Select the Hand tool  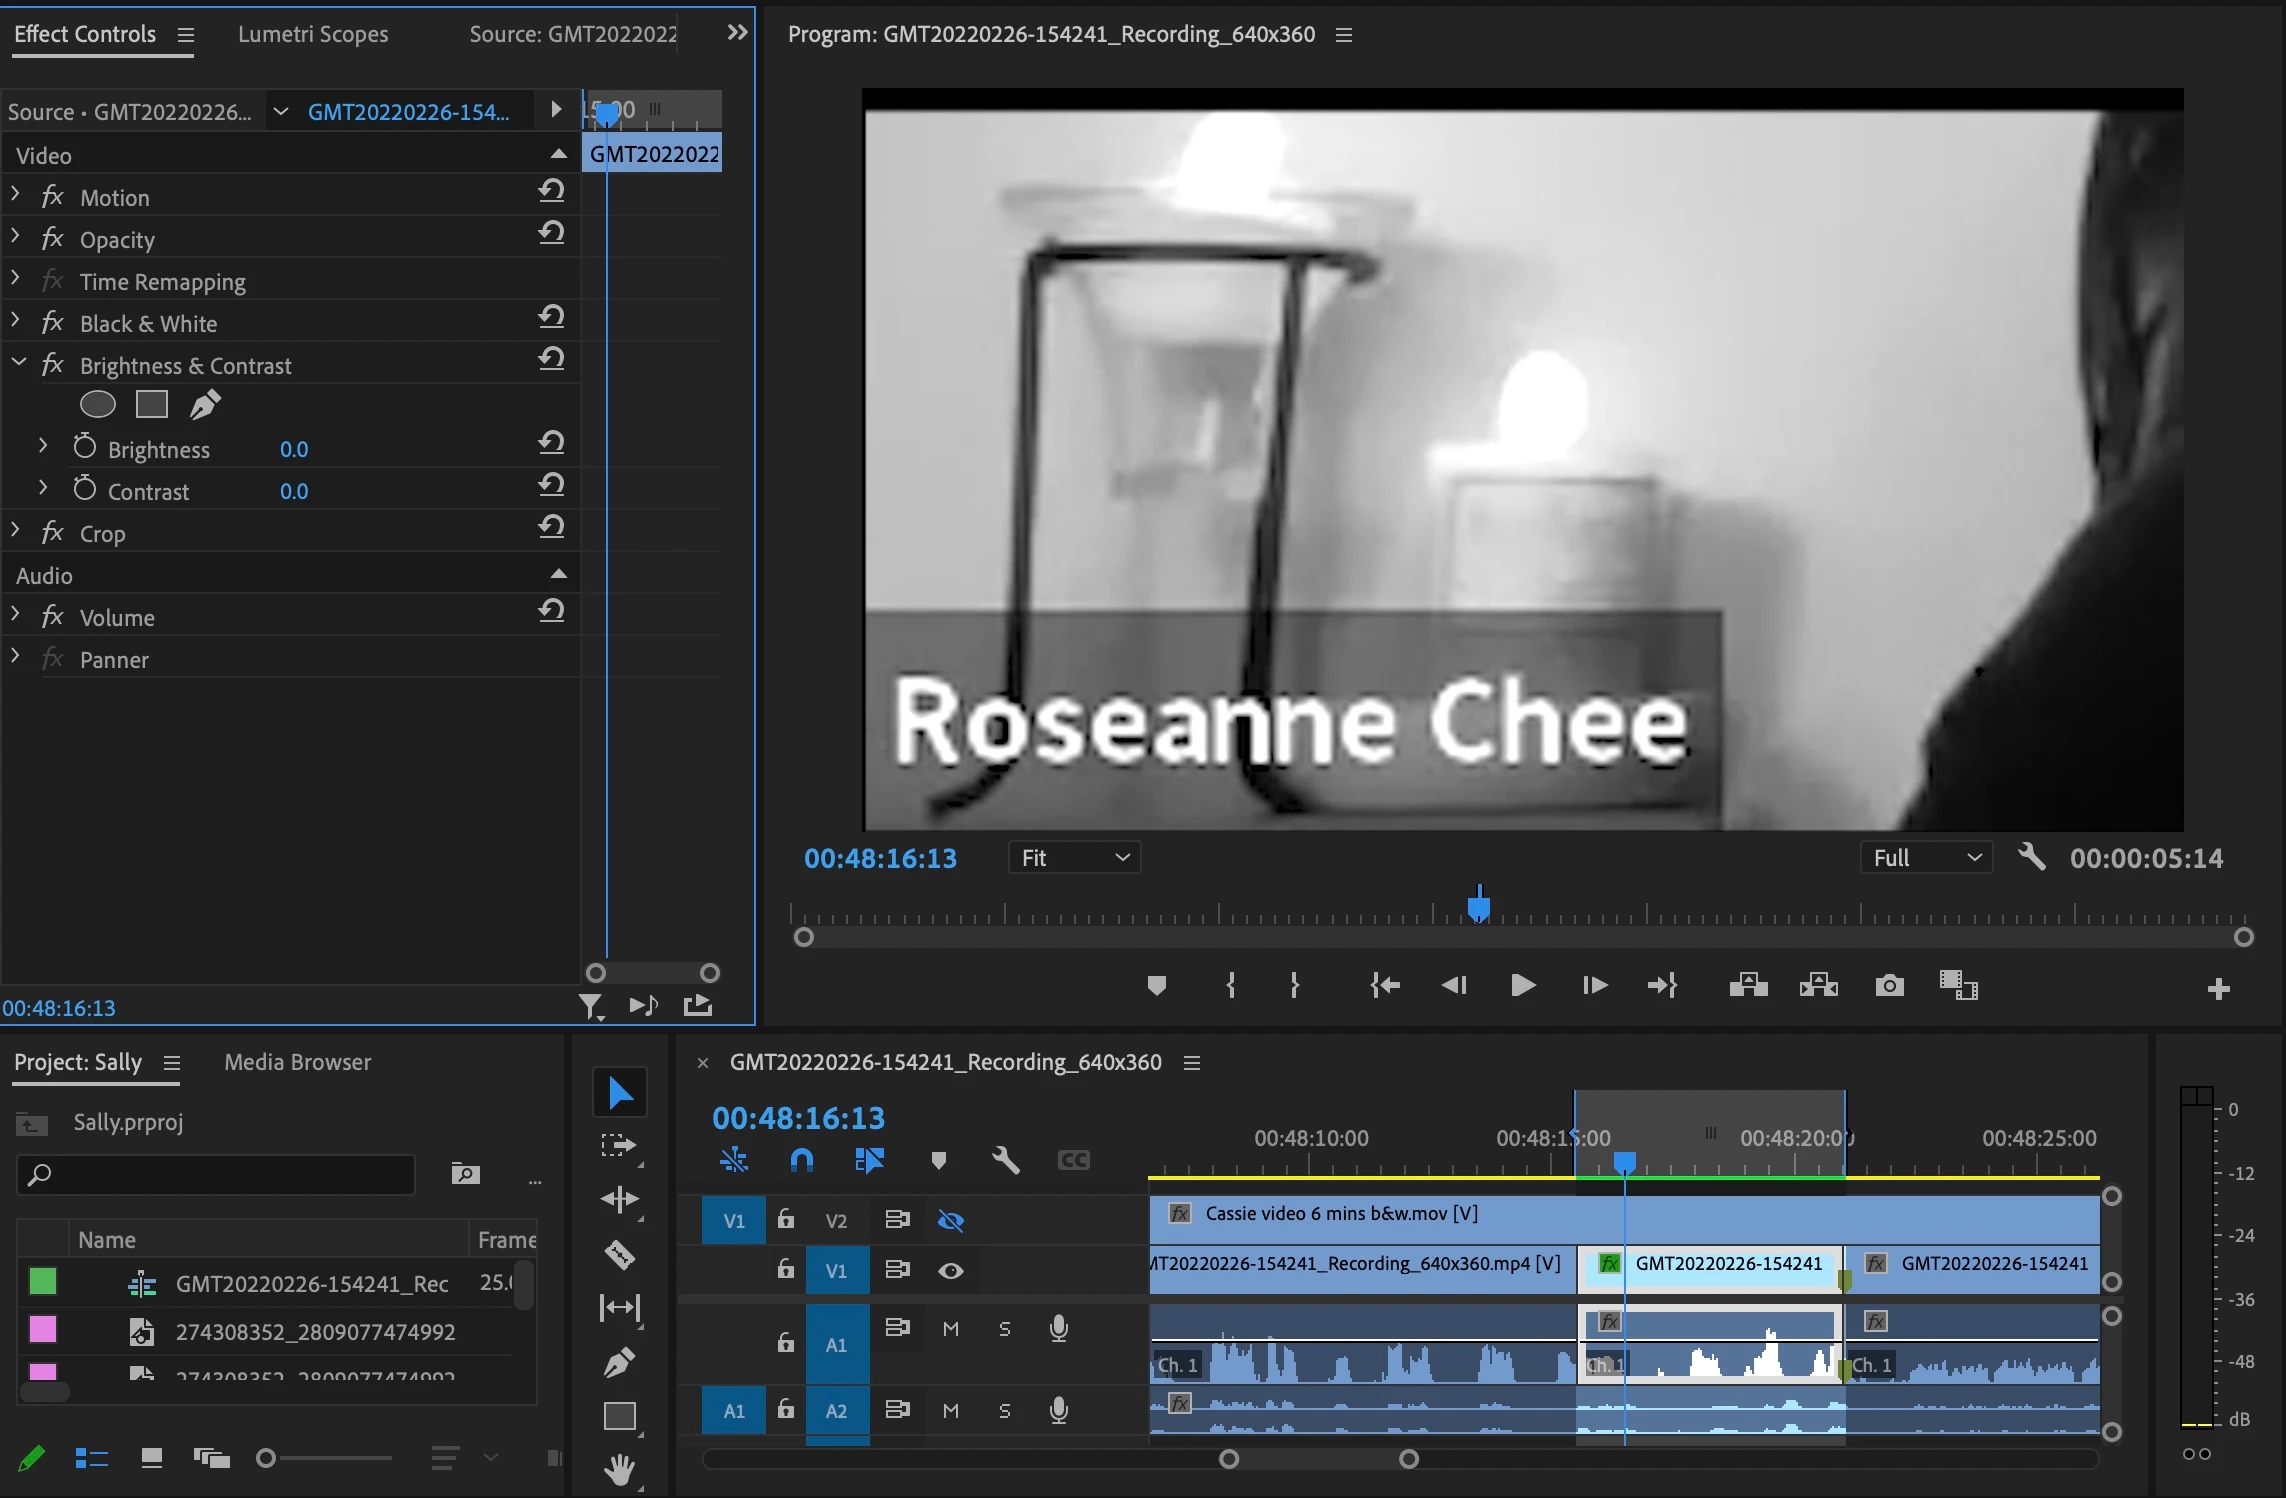pos(620,1469)
